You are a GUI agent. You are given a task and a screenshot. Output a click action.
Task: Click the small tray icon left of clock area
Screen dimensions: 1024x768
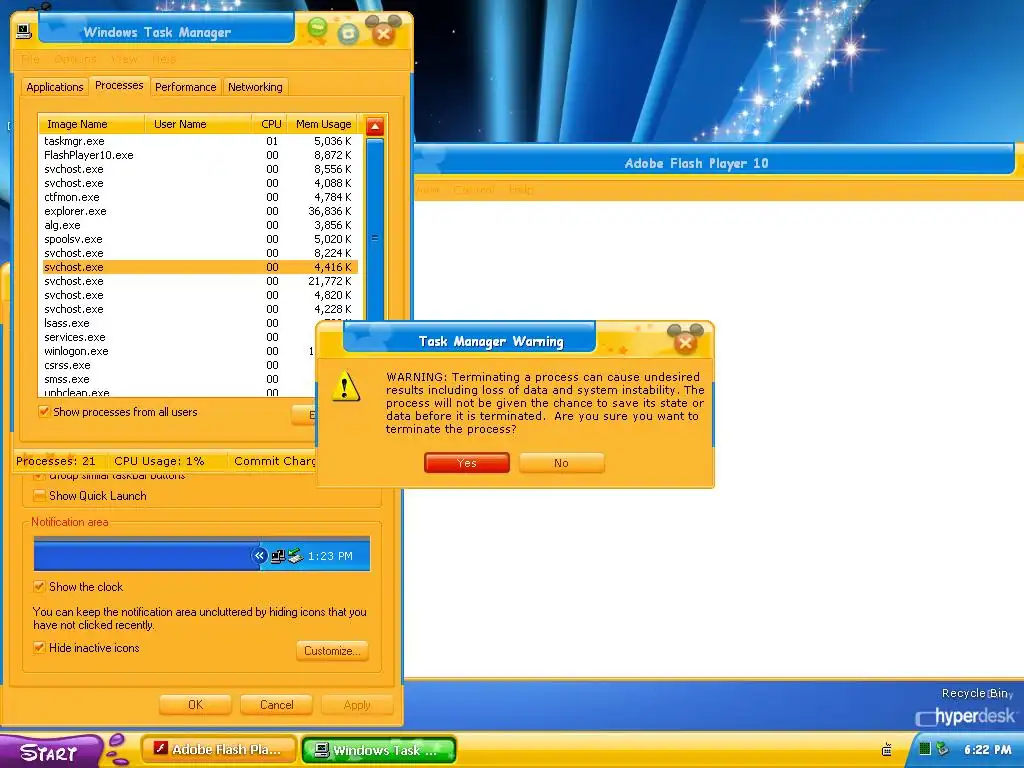click(x=887, y=750)
